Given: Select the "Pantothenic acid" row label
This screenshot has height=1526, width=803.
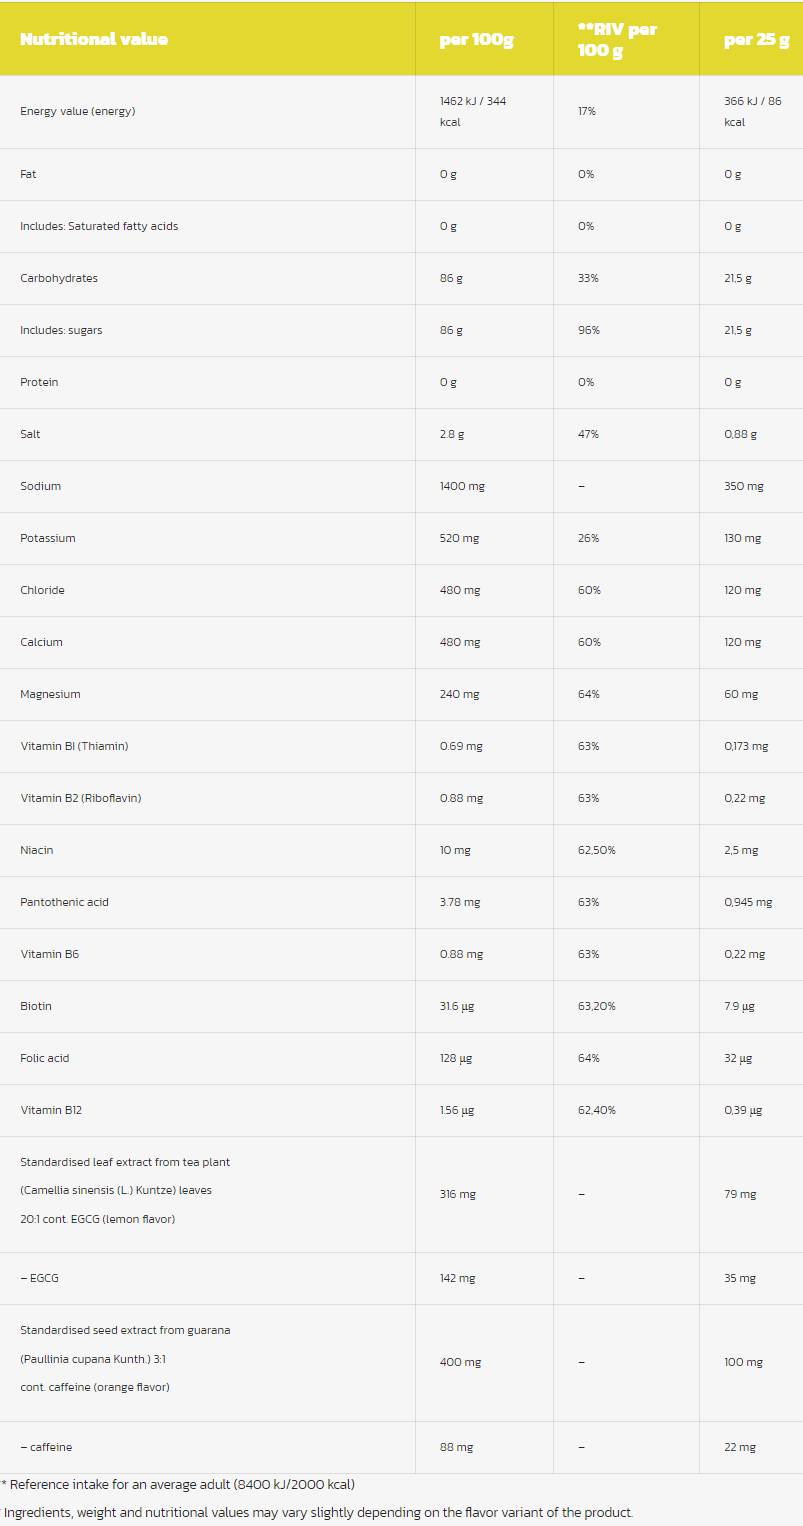Looking at the screenshot, I should (x=64, y=902).
